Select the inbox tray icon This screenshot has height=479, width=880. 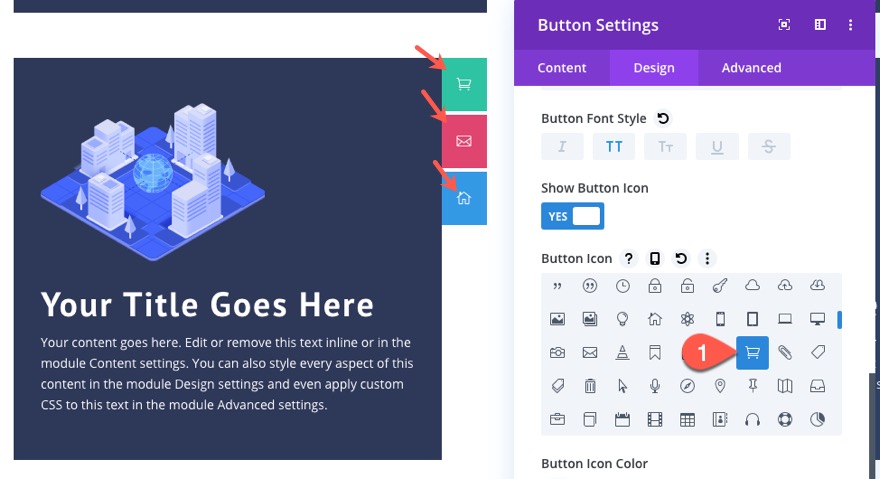(x=818, y=386)
